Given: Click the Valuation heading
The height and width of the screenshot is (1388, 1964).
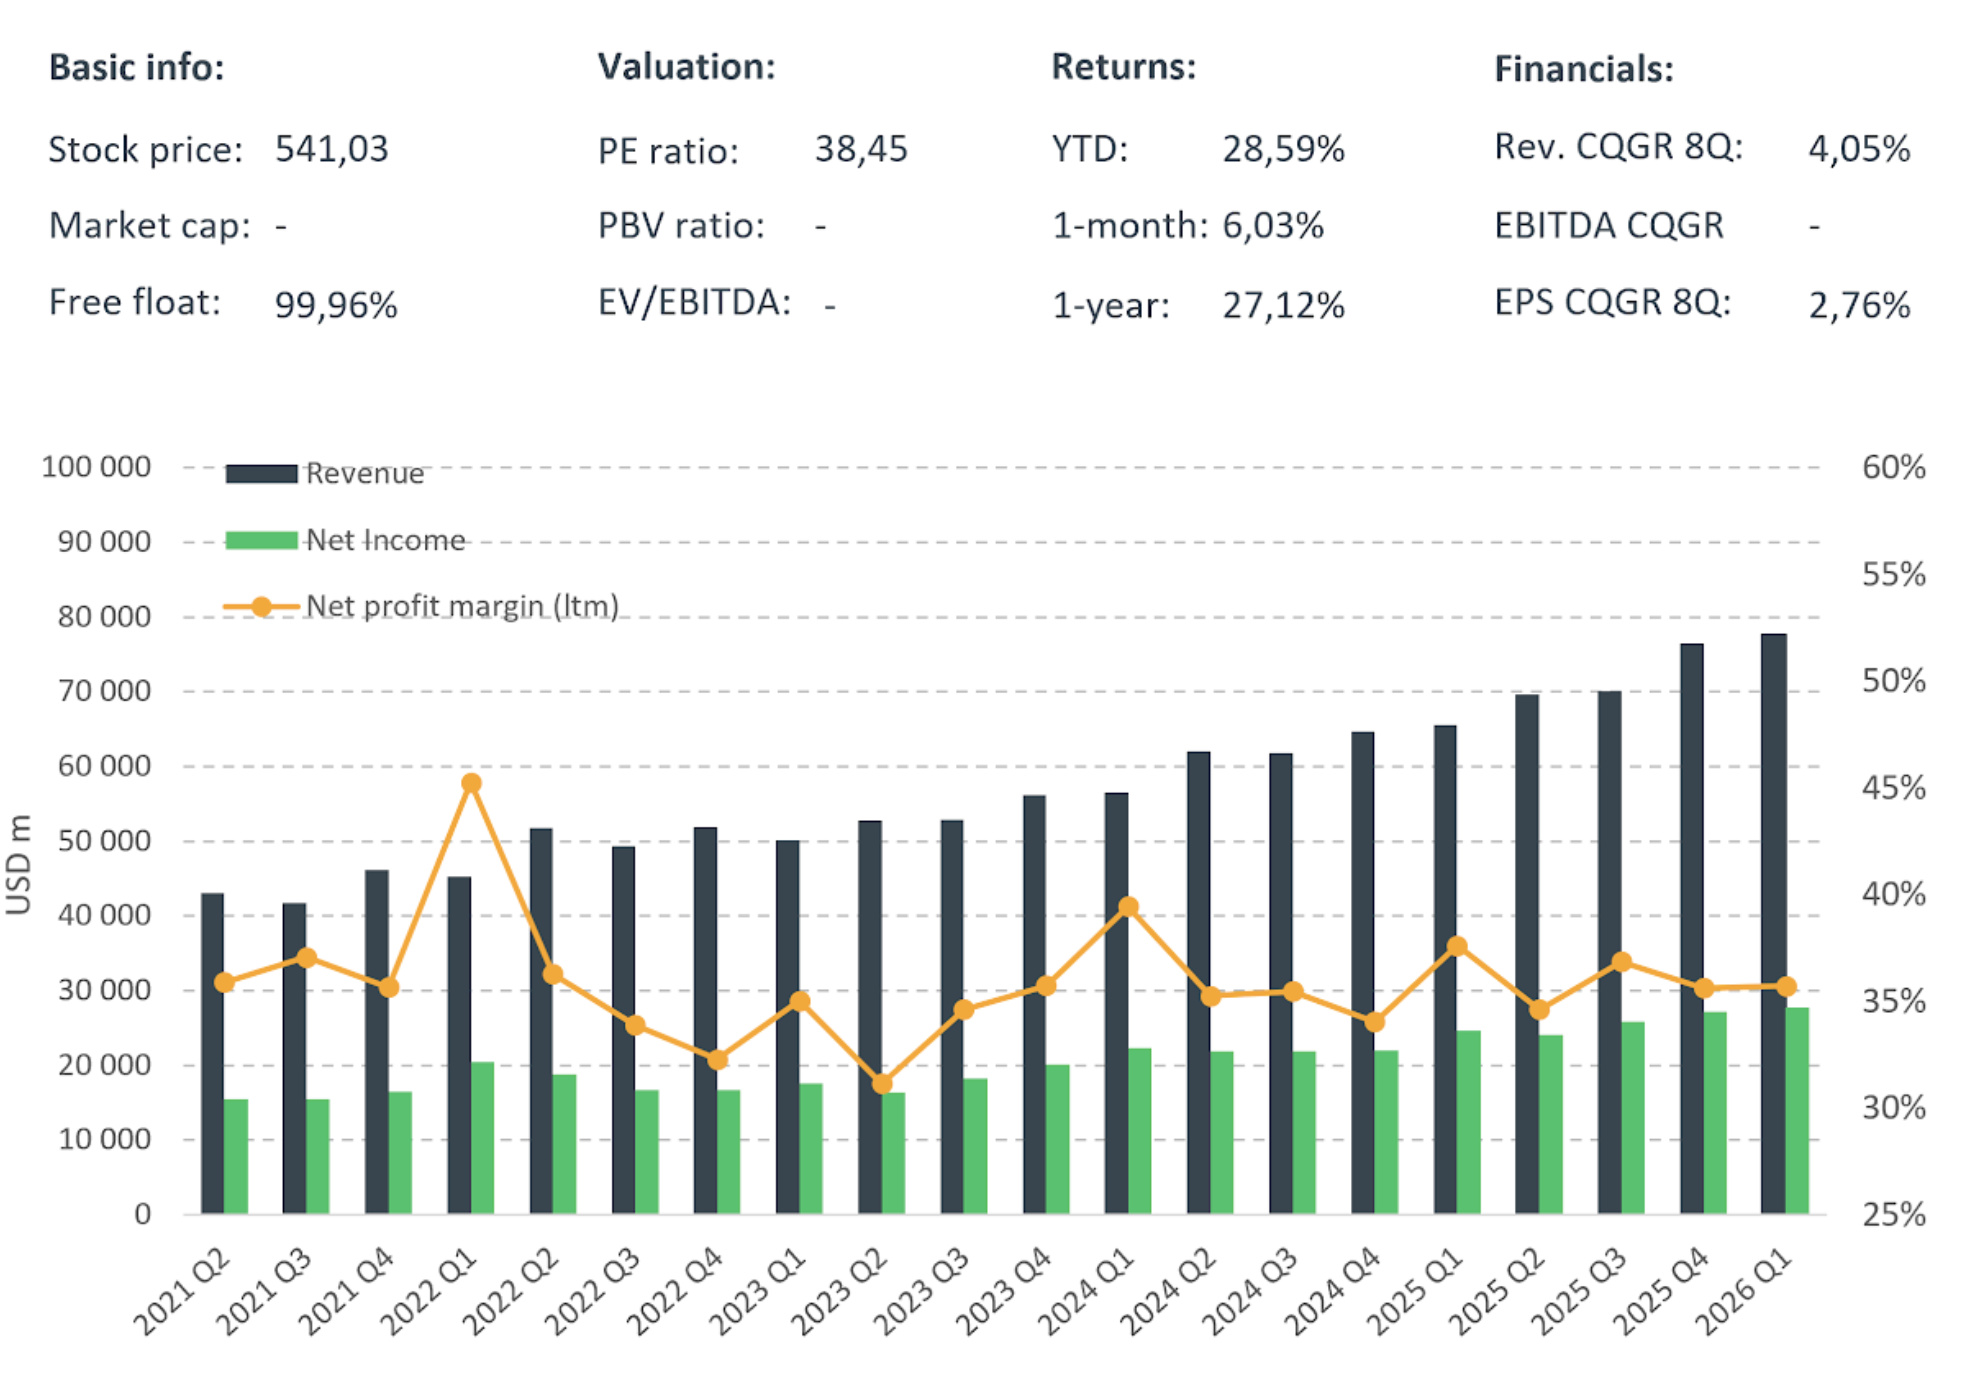Looking at the screenshot, I should [686, 67].
